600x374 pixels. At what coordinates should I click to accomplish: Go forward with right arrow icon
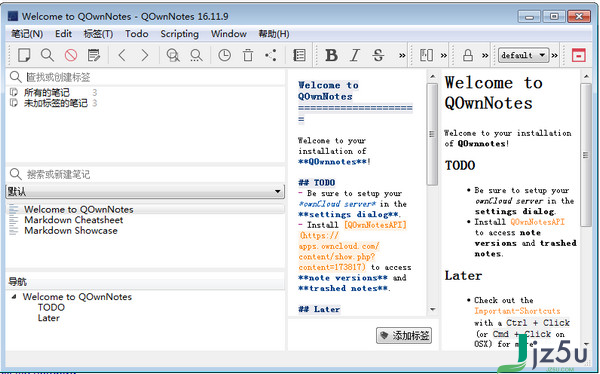coord(145,56)
